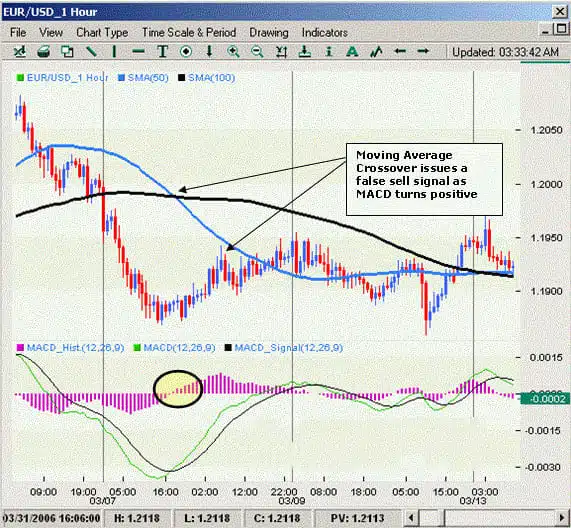Click the zoom out magnifier icon
Viewport: 571px width, 528px height.
257,51
